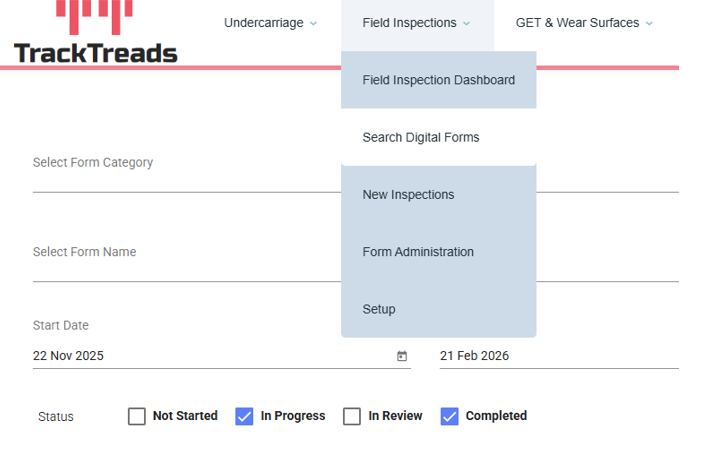Uncheck the In Progress status checkbox

coord(244,416)
